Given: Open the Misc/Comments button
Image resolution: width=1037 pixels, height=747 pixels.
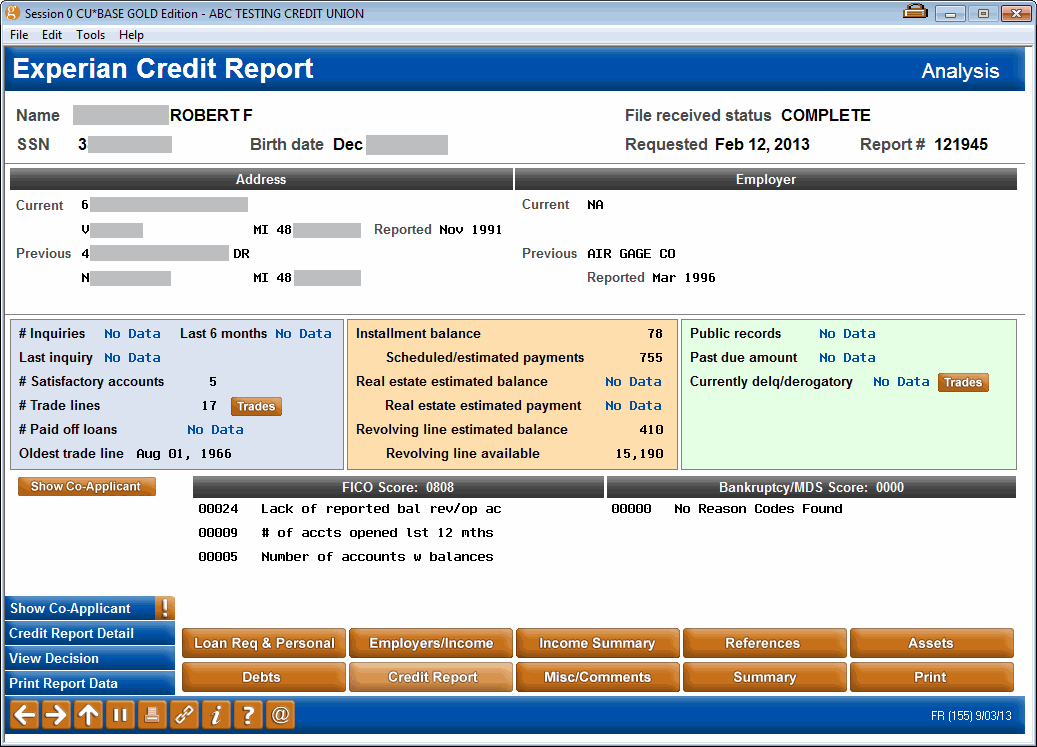Looking at the screenshot, I should pyautogui.click(x=598, y=677).
